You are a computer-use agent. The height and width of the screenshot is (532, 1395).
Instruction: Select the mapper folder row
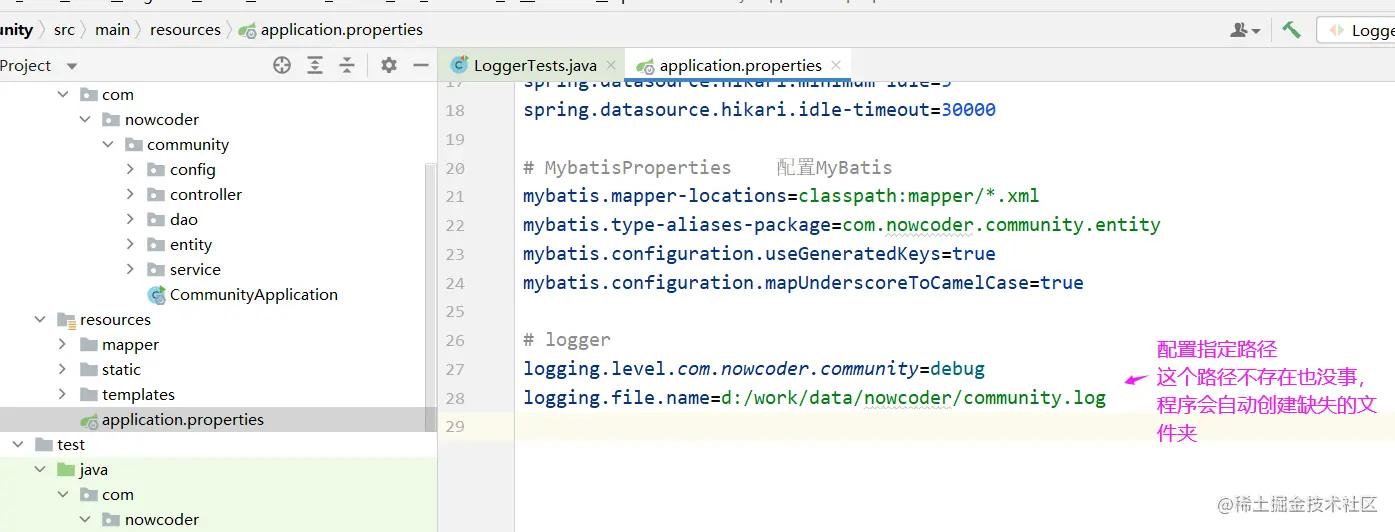pos(218,344)
